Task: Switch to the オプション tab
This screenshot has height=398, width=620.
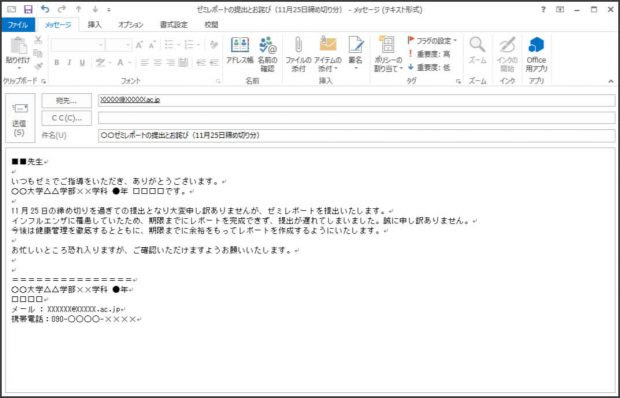Action: tap(130, 25)
